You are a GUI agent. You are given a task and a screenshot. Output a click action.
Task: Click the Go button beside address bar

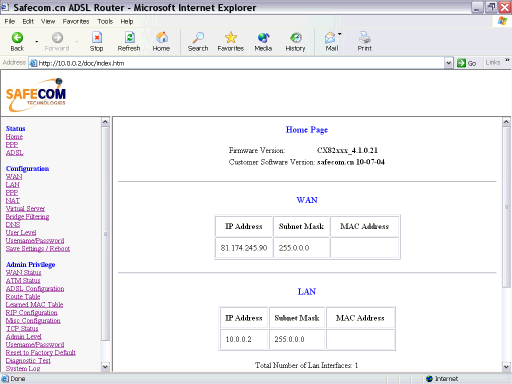[467, 63]
